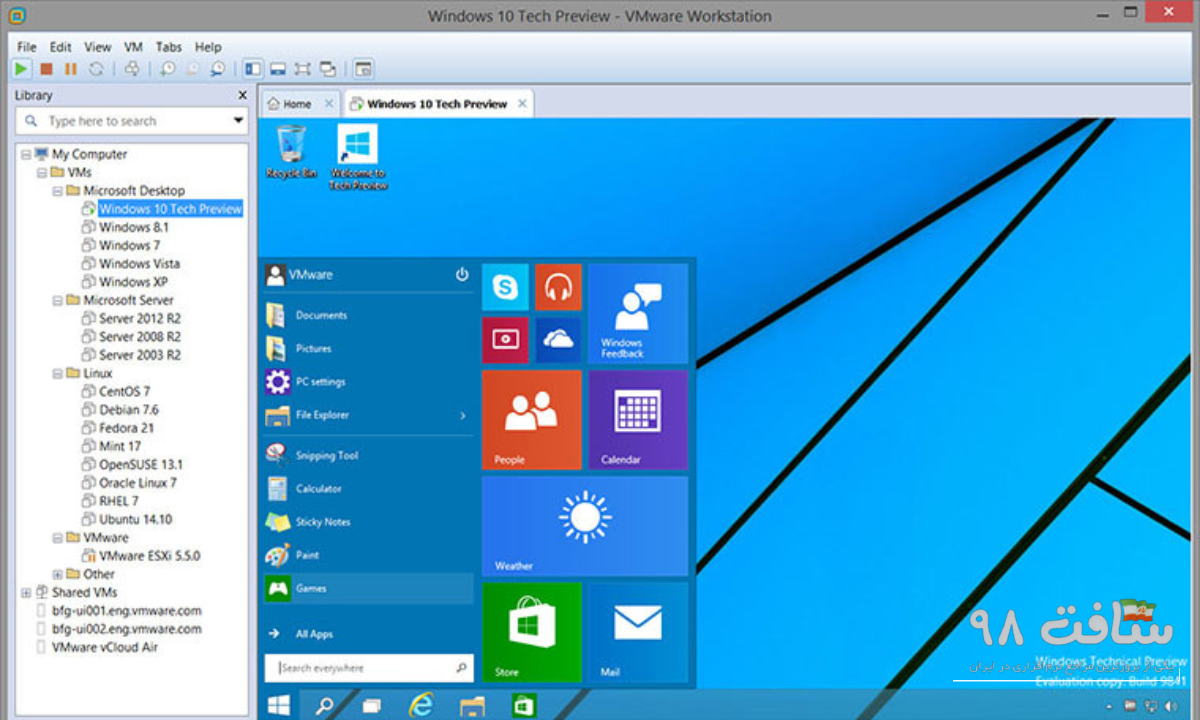This screenshot has width=1200, height=720.
Task: Collapse the VMware folder node
Action: click(x=58, y=537)
